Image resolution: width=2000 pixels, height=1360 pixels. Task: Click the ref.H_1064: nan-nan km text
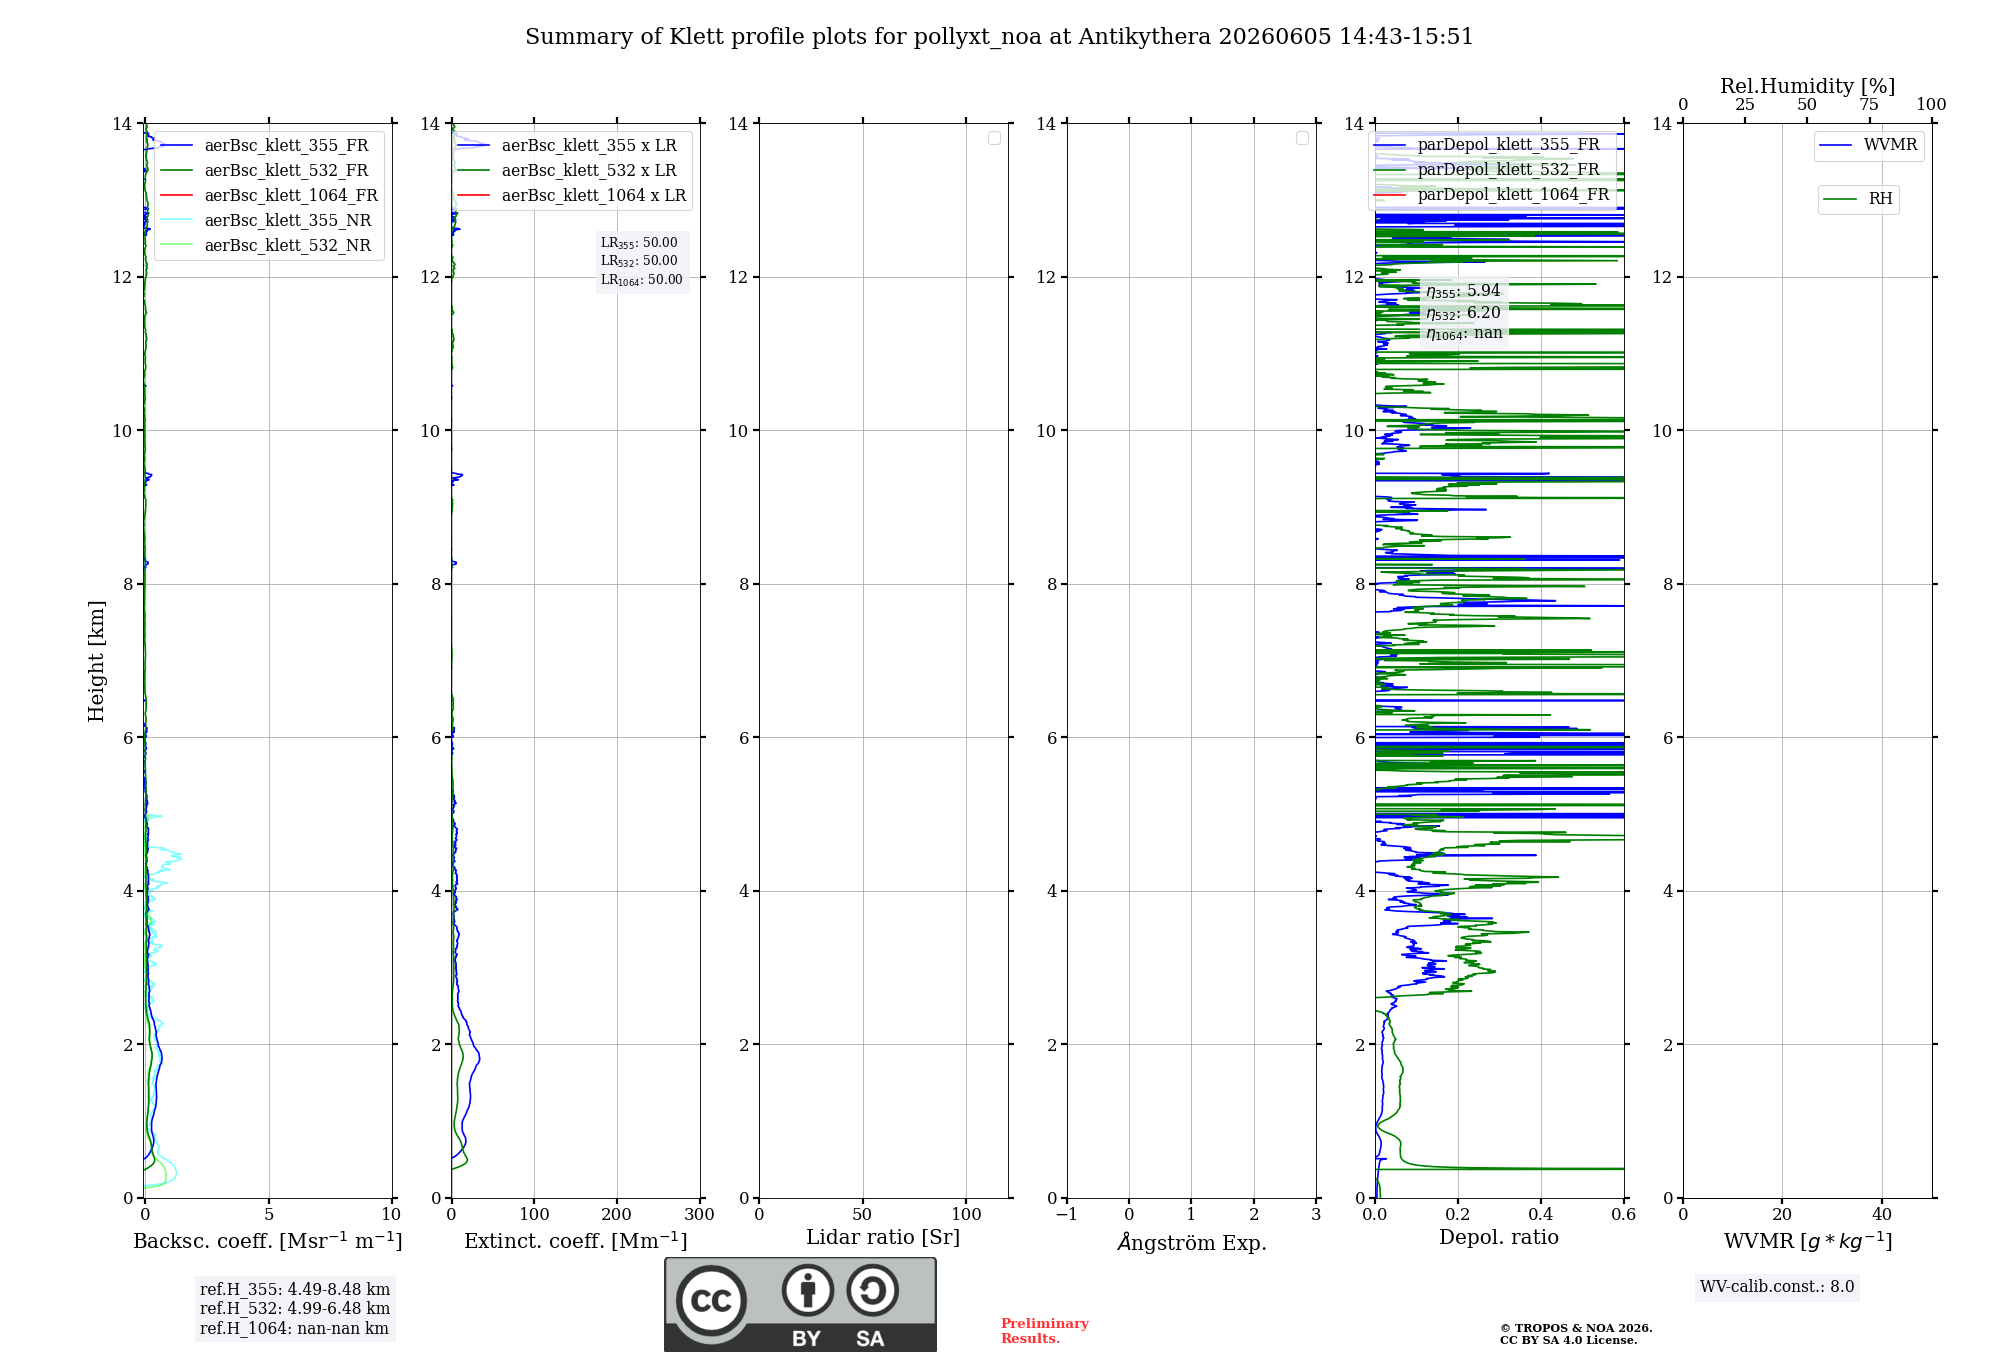tap(294, 1329)
